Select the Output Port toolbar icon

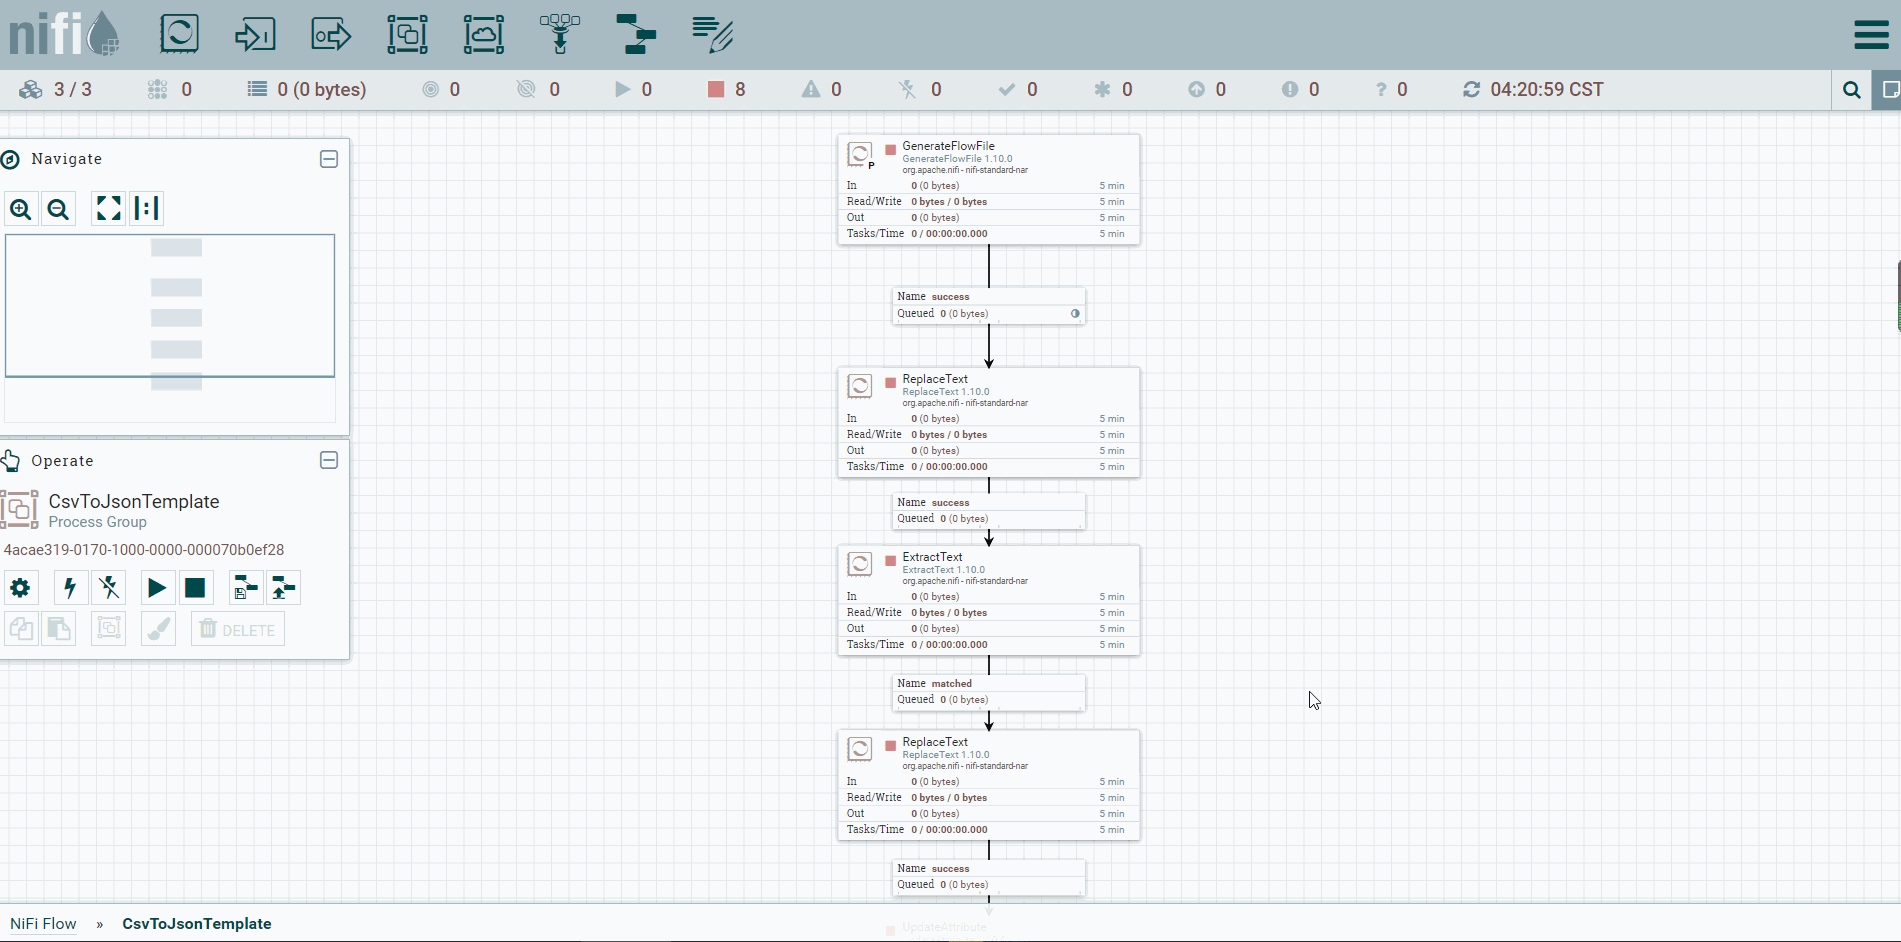(x=331, y=35)
